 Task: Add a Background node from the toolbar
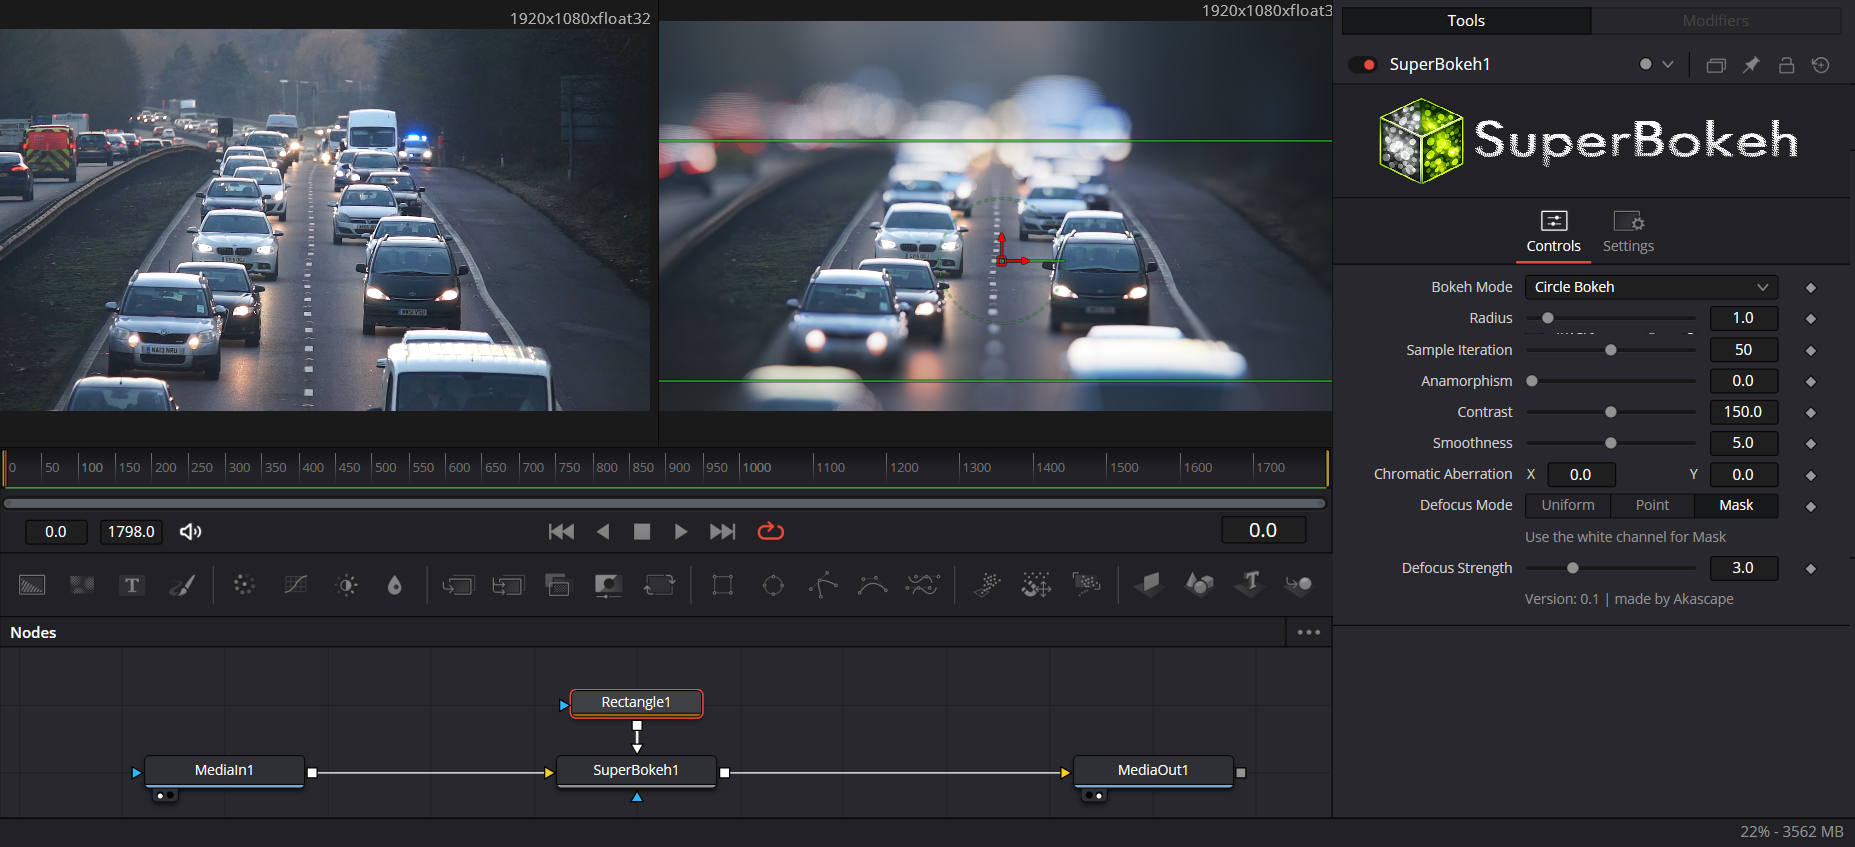[32, 585]
